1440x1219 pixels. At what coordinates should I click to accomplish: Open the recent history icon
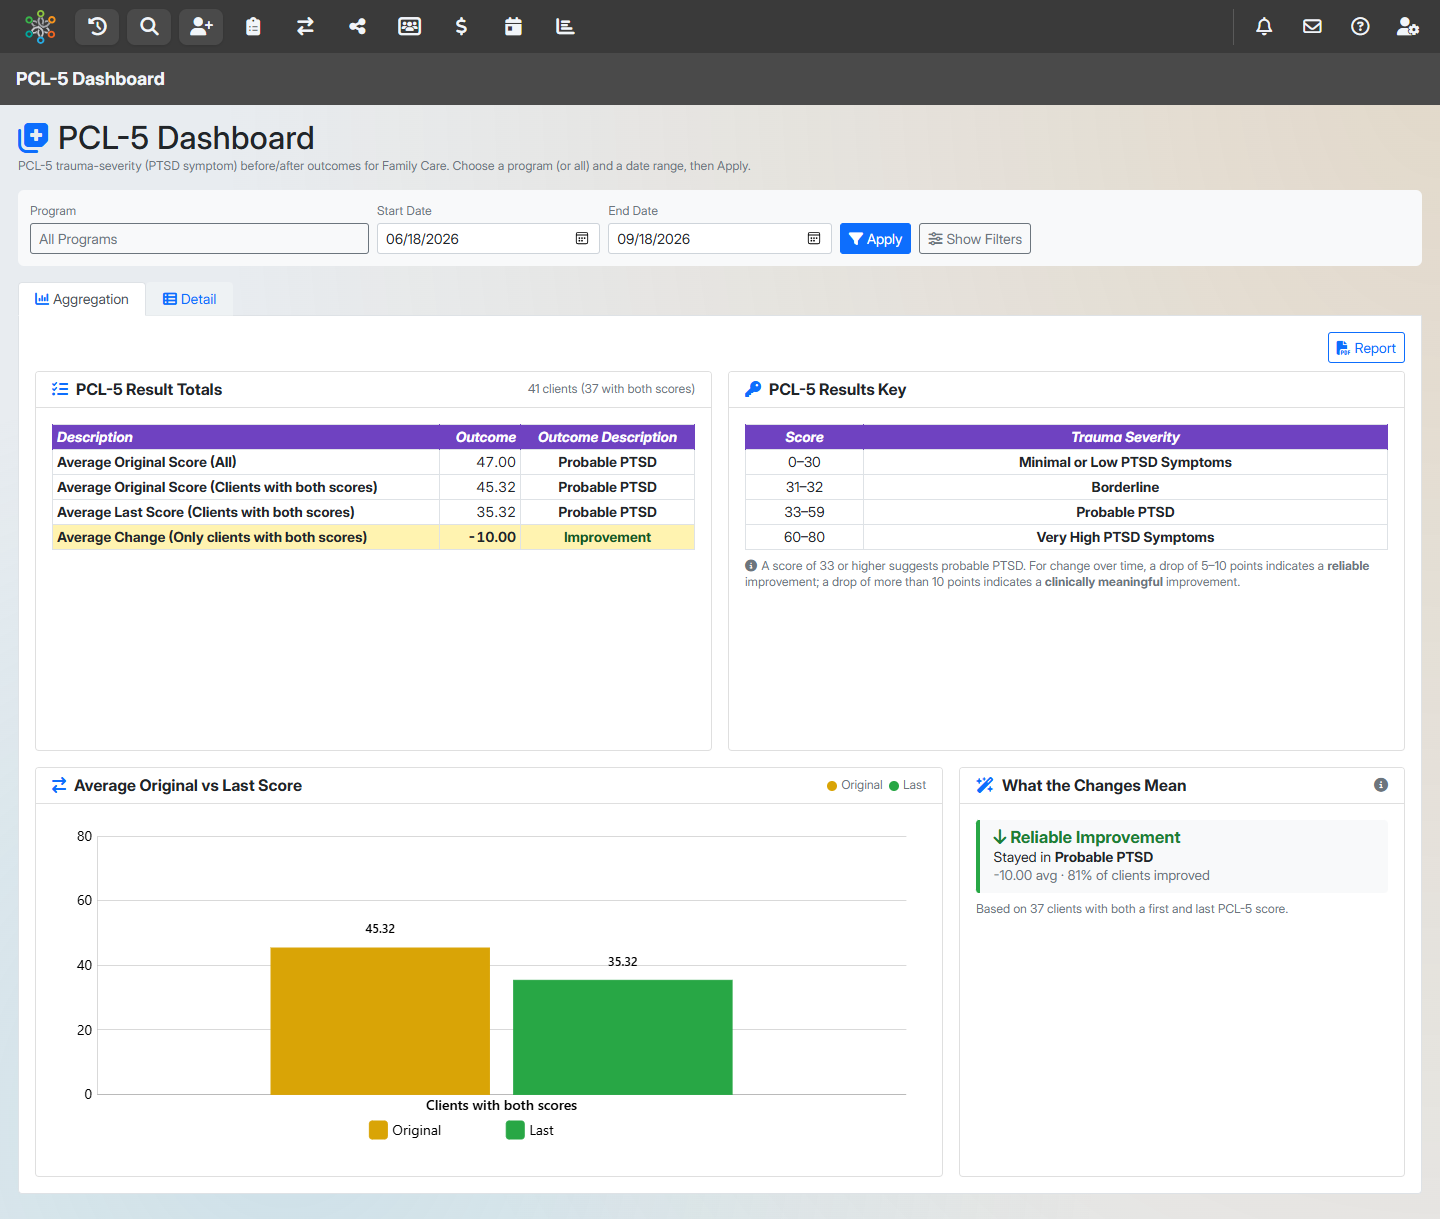(x=97, y=26)
